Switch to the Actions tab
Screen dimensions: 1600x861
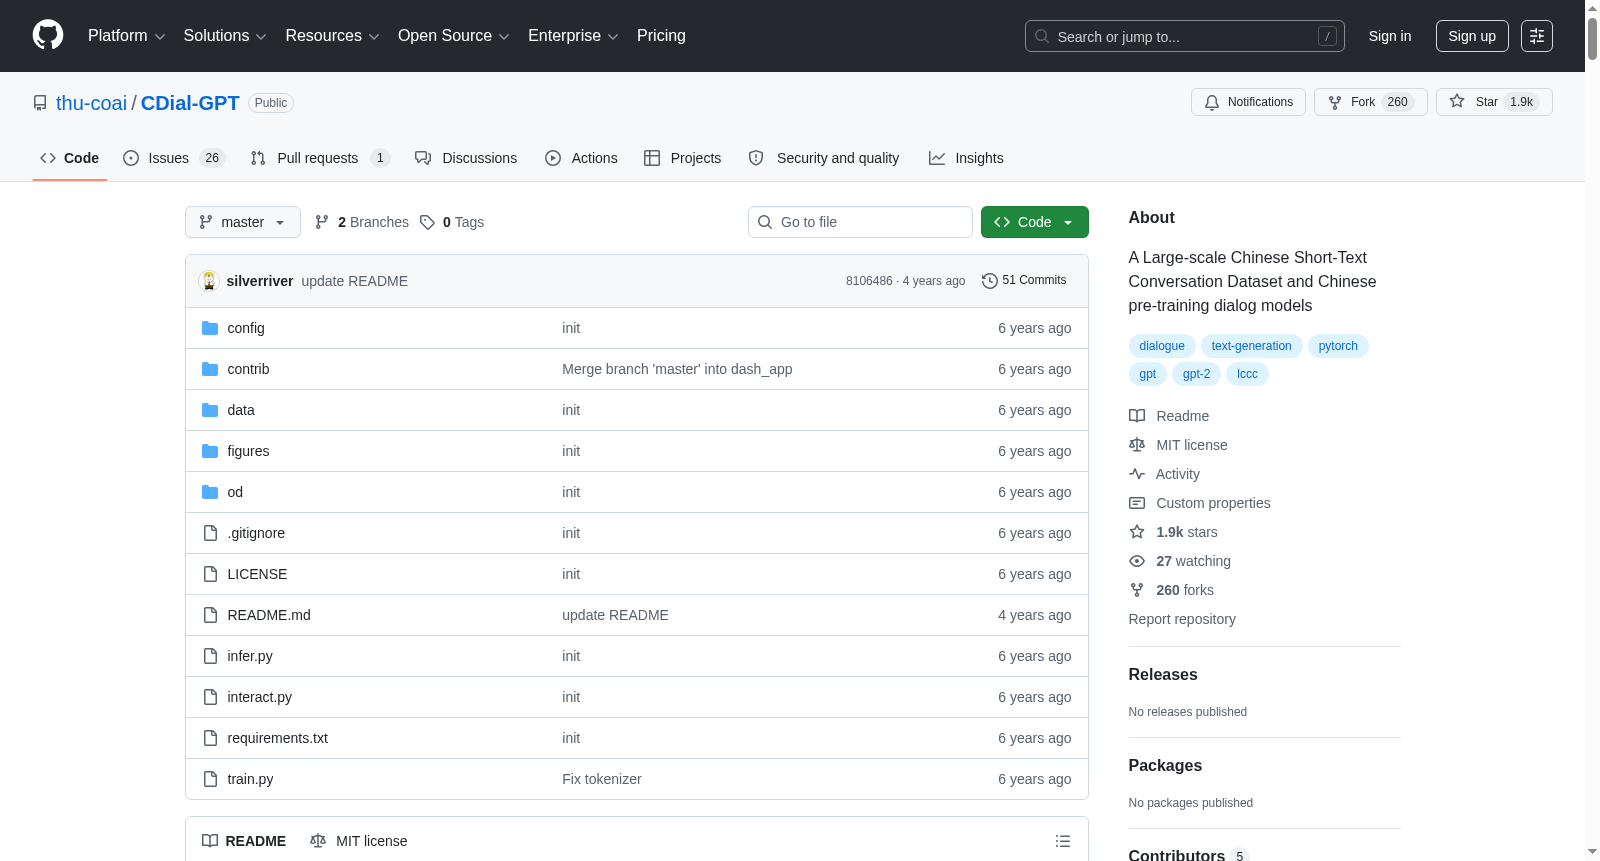click(x=581, y=158)
